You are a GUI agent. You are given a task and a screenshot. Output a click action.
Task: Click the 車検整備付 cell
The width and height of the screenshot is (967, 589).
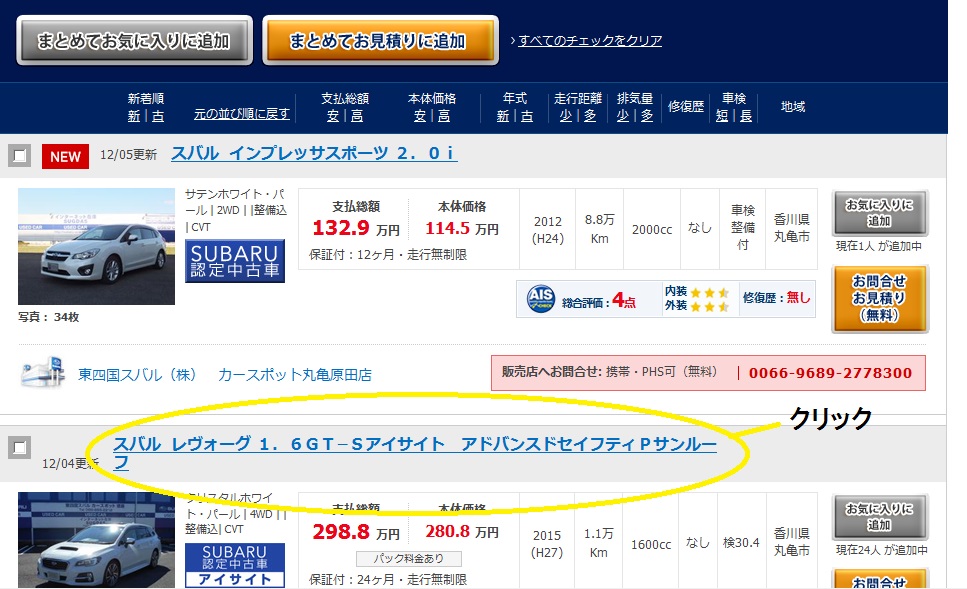743,228
